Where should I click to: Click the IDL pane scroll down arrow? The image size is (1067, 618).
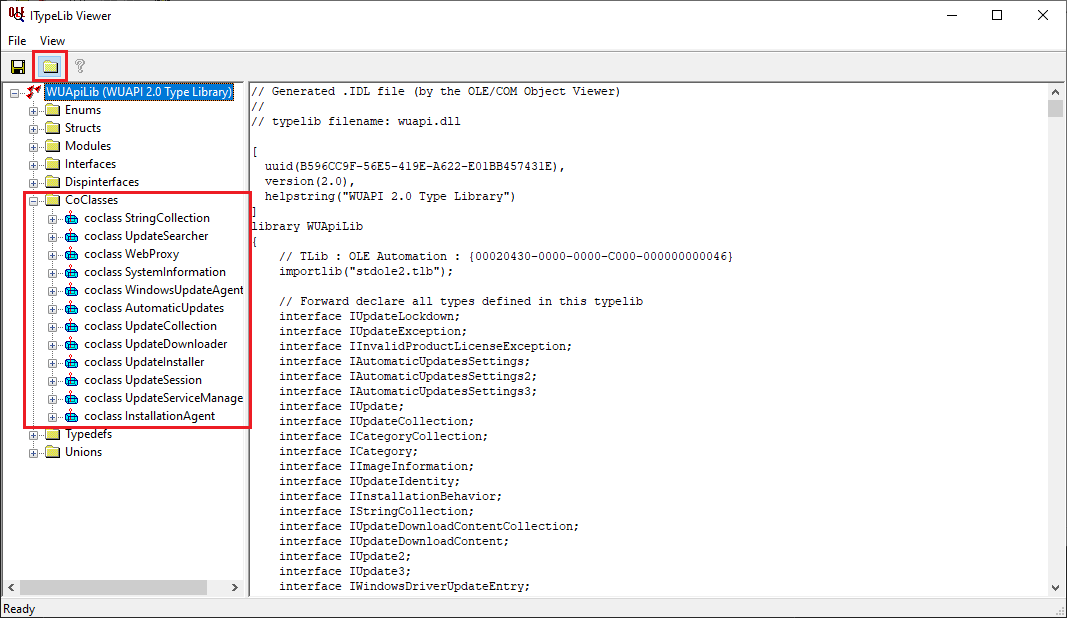coord(1055,587)
